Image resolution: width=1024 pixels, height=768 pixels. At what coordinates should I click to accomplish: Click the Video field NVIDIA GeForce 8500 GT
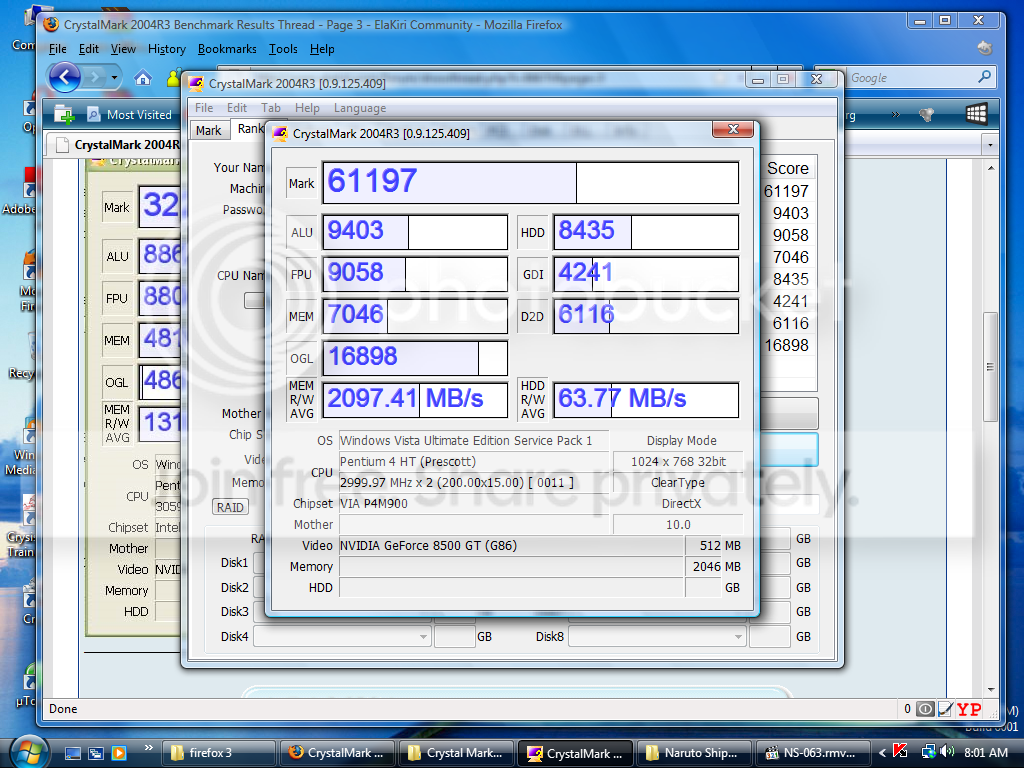(x=511, y=545)
